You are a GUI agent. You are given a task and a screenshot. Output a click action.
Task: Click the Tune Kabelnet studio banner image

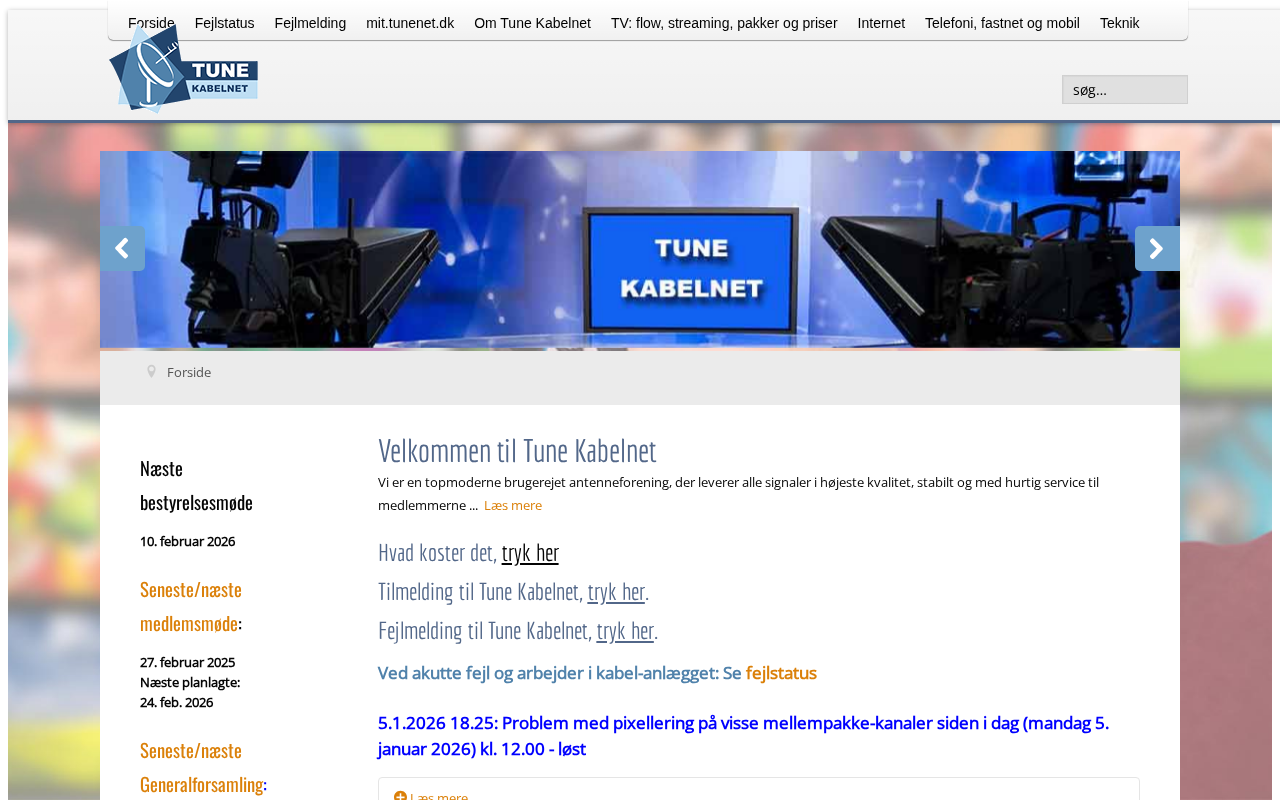point(640,249)
